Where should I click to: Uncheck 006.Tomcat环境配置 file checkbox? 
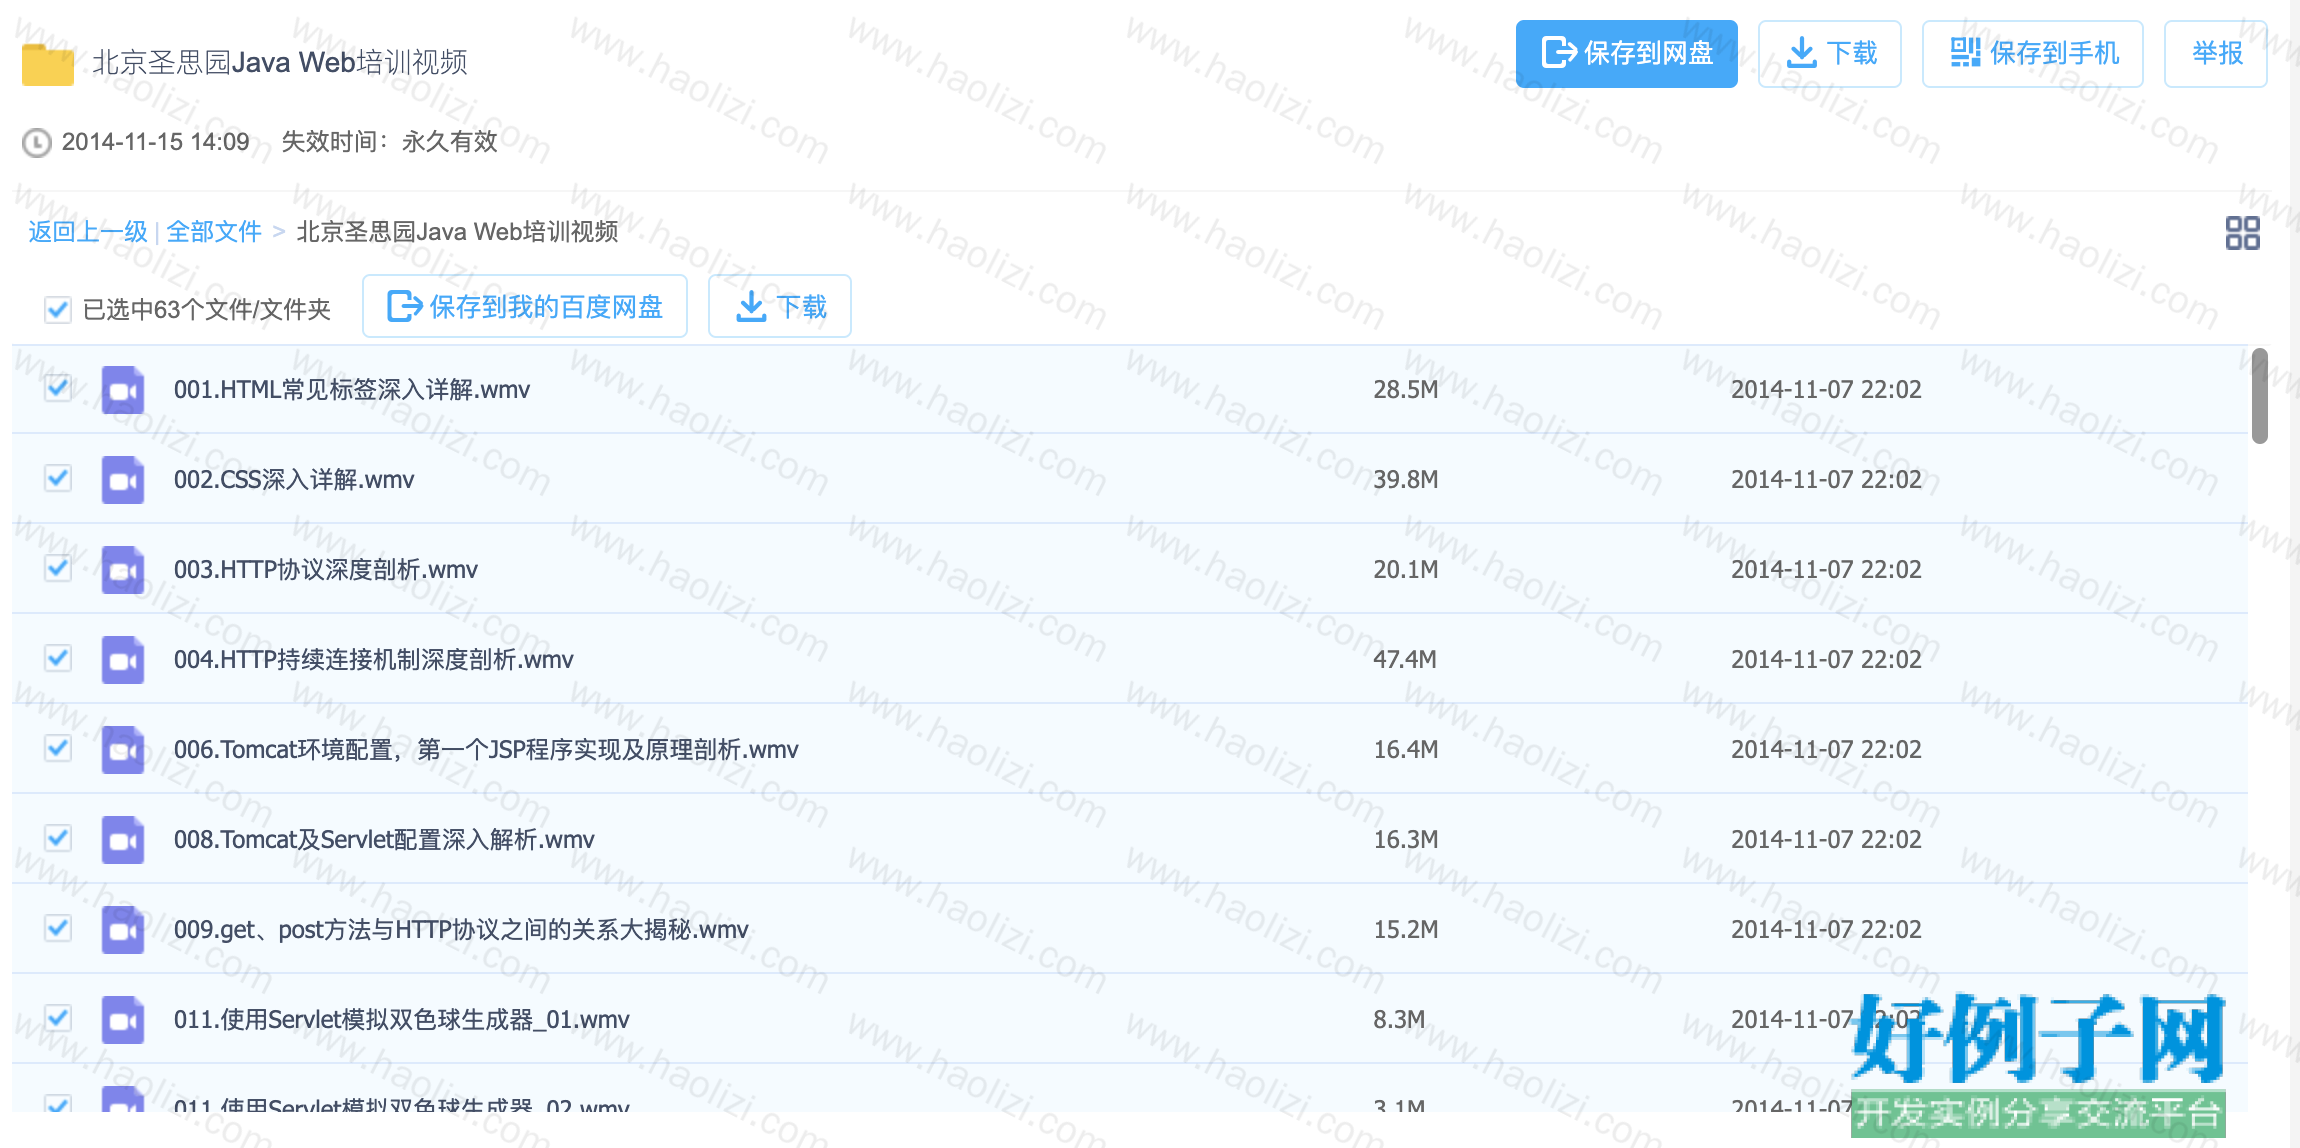58,747
